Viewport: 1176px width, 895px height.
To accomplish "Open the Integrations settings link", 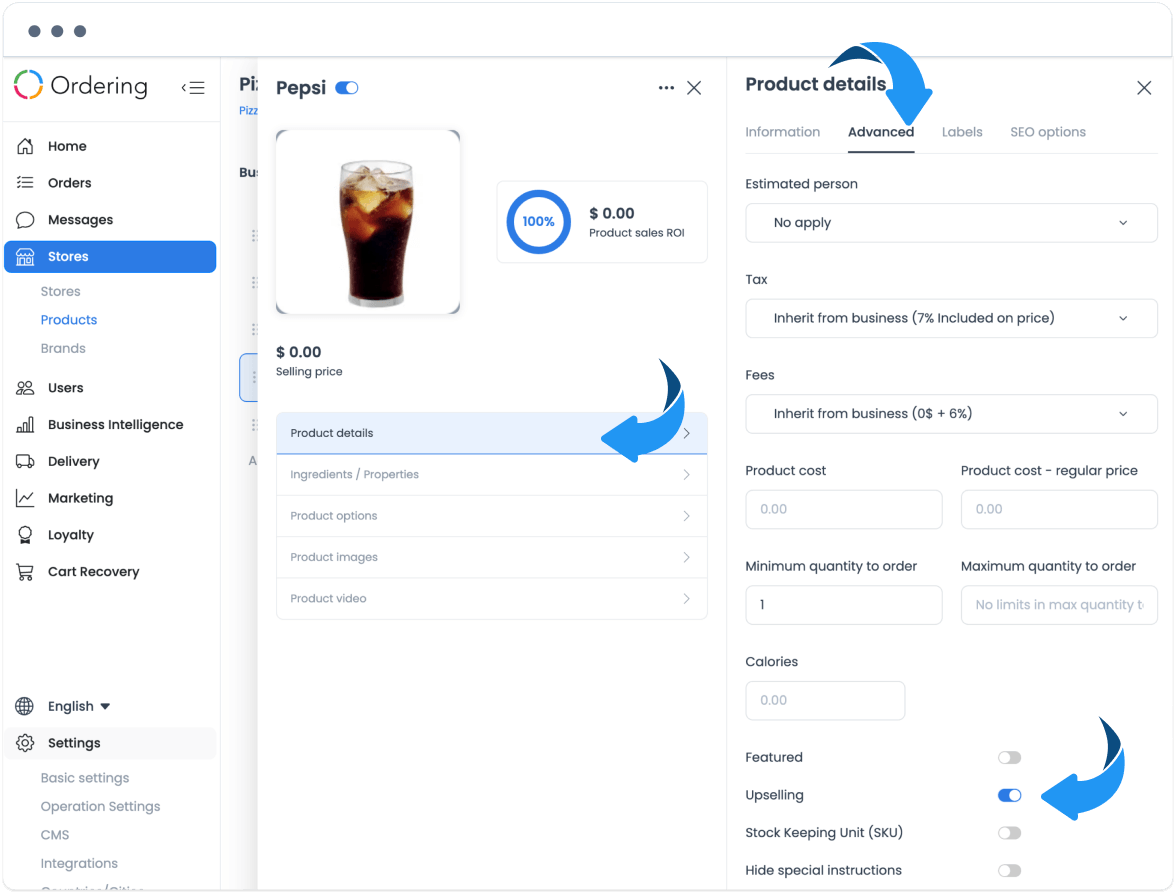I will click(79, 863).
